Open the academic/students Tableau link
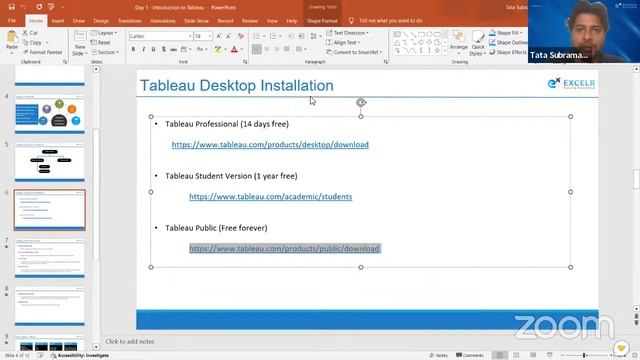 [x=270, y=197]
